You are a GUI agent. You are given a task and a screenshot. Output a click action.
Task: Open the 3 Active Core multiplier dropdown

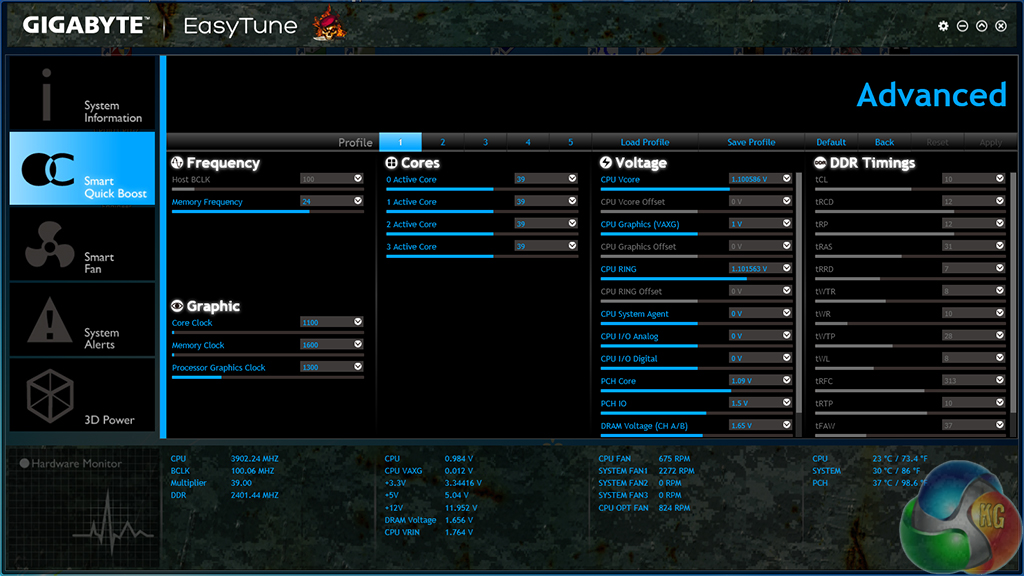coord(572,246)
